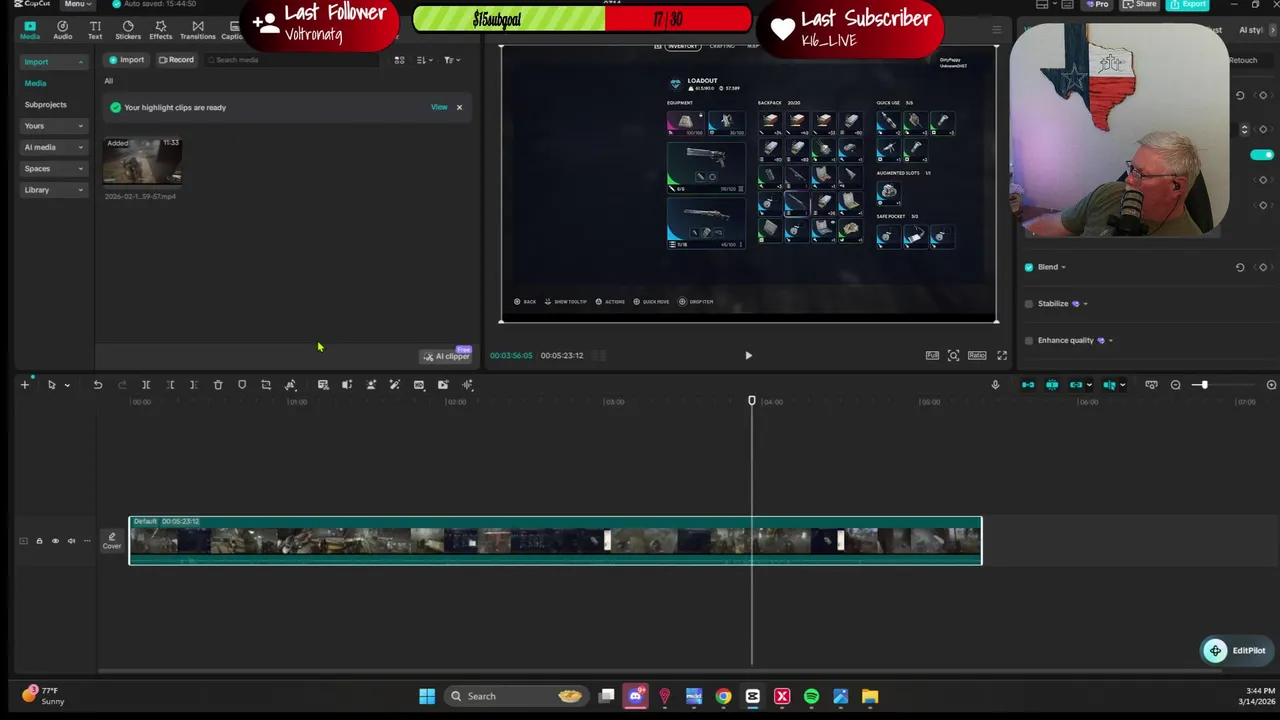Toggle linkage icon in timeline toolbar
This screenshot has width=1280, height=720.
click(1076, 385)
